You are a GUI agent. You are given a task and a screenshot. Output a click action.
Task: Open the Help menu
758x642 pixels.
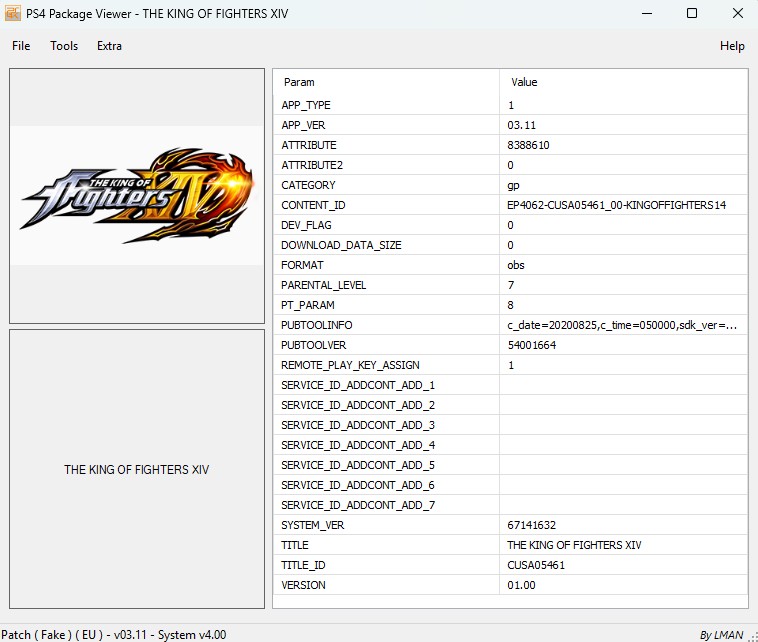click(732, 46)
